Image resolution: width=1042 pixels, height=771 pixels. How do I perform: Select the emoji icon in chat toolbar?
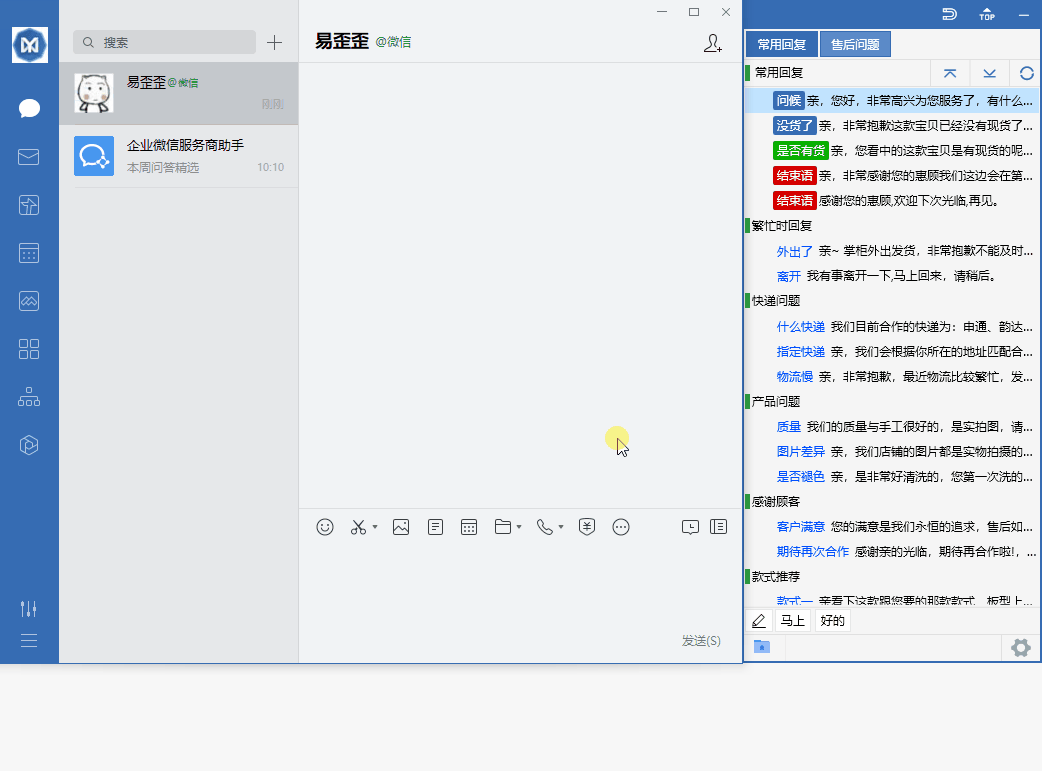point(324,526)
